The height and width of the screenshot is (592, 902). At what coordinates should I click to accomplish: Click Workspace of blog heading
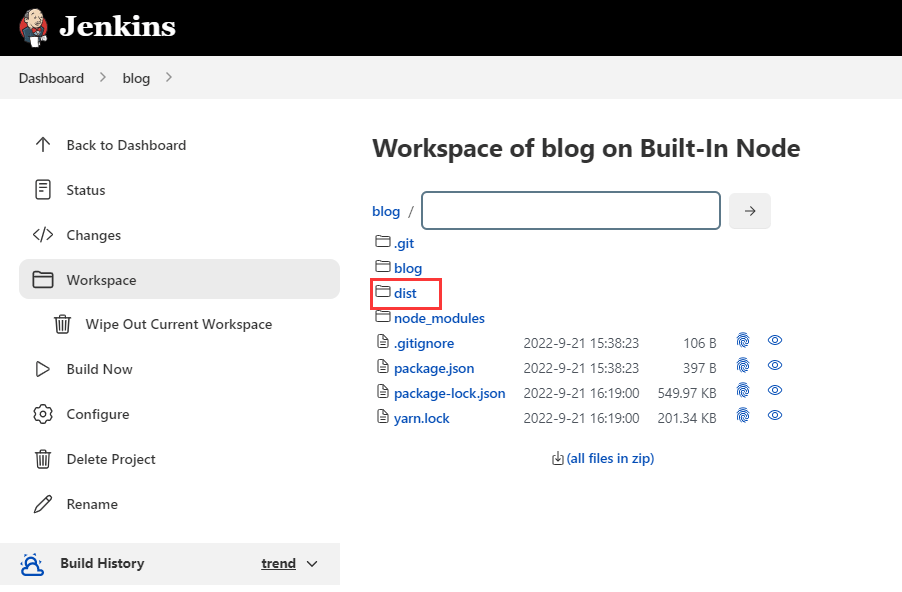point(586,148)
